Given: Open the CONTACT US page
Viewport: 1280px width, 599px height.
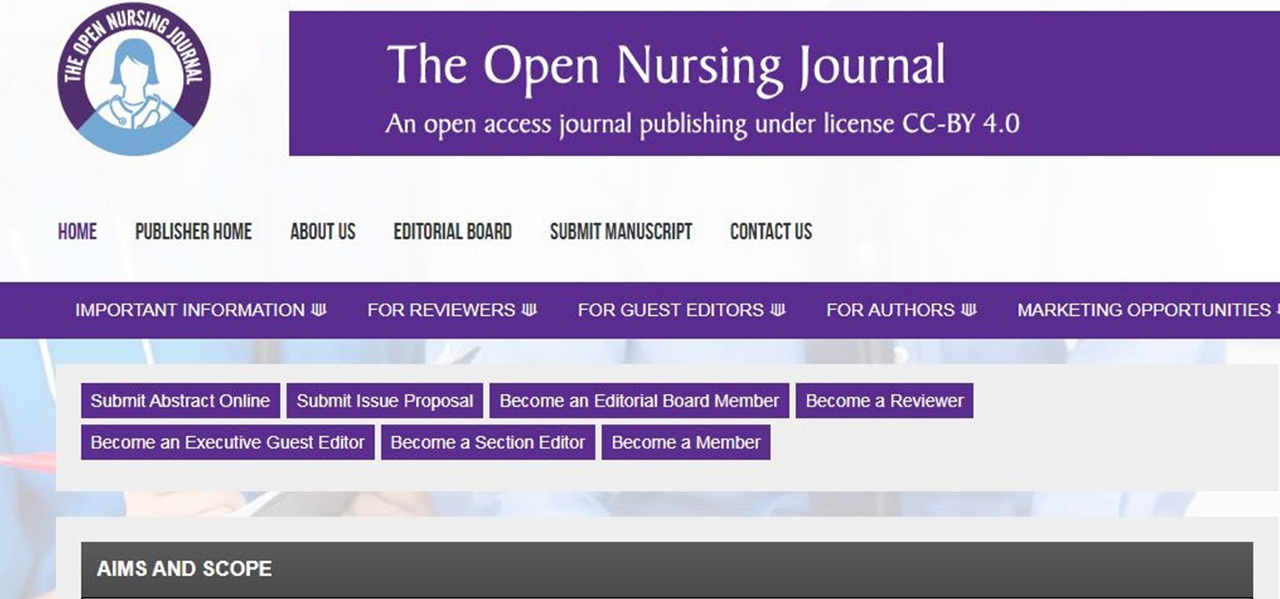Looking at the screenshot, I should [771, 232].
